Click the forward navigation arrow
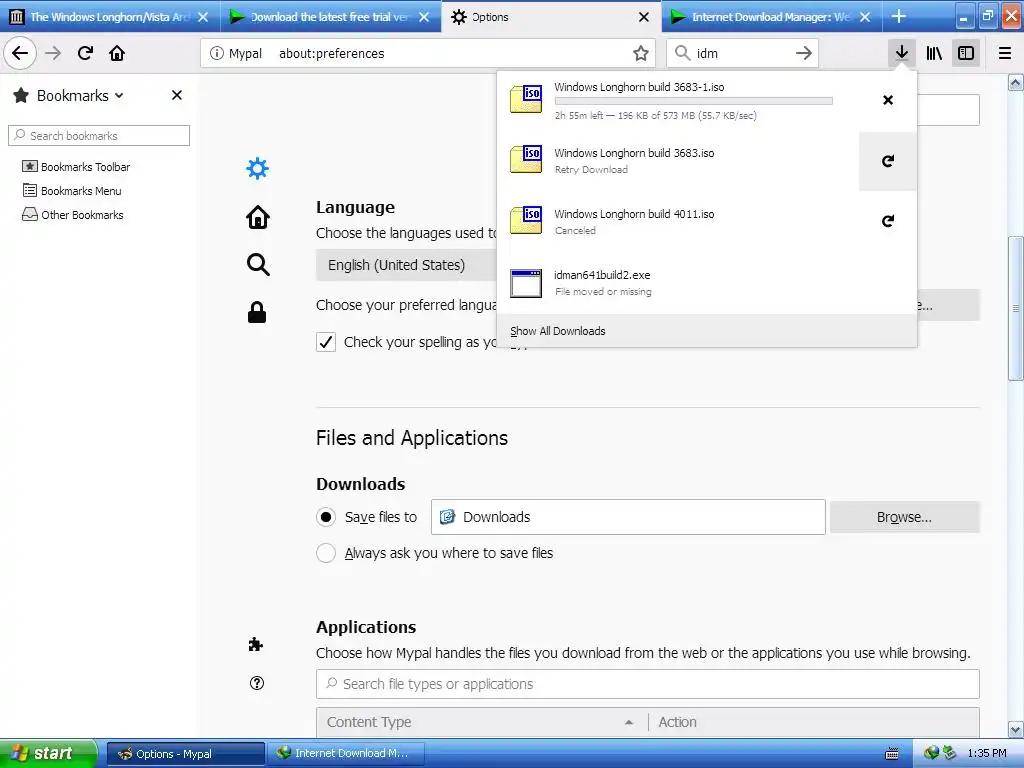 click(53, 53)
